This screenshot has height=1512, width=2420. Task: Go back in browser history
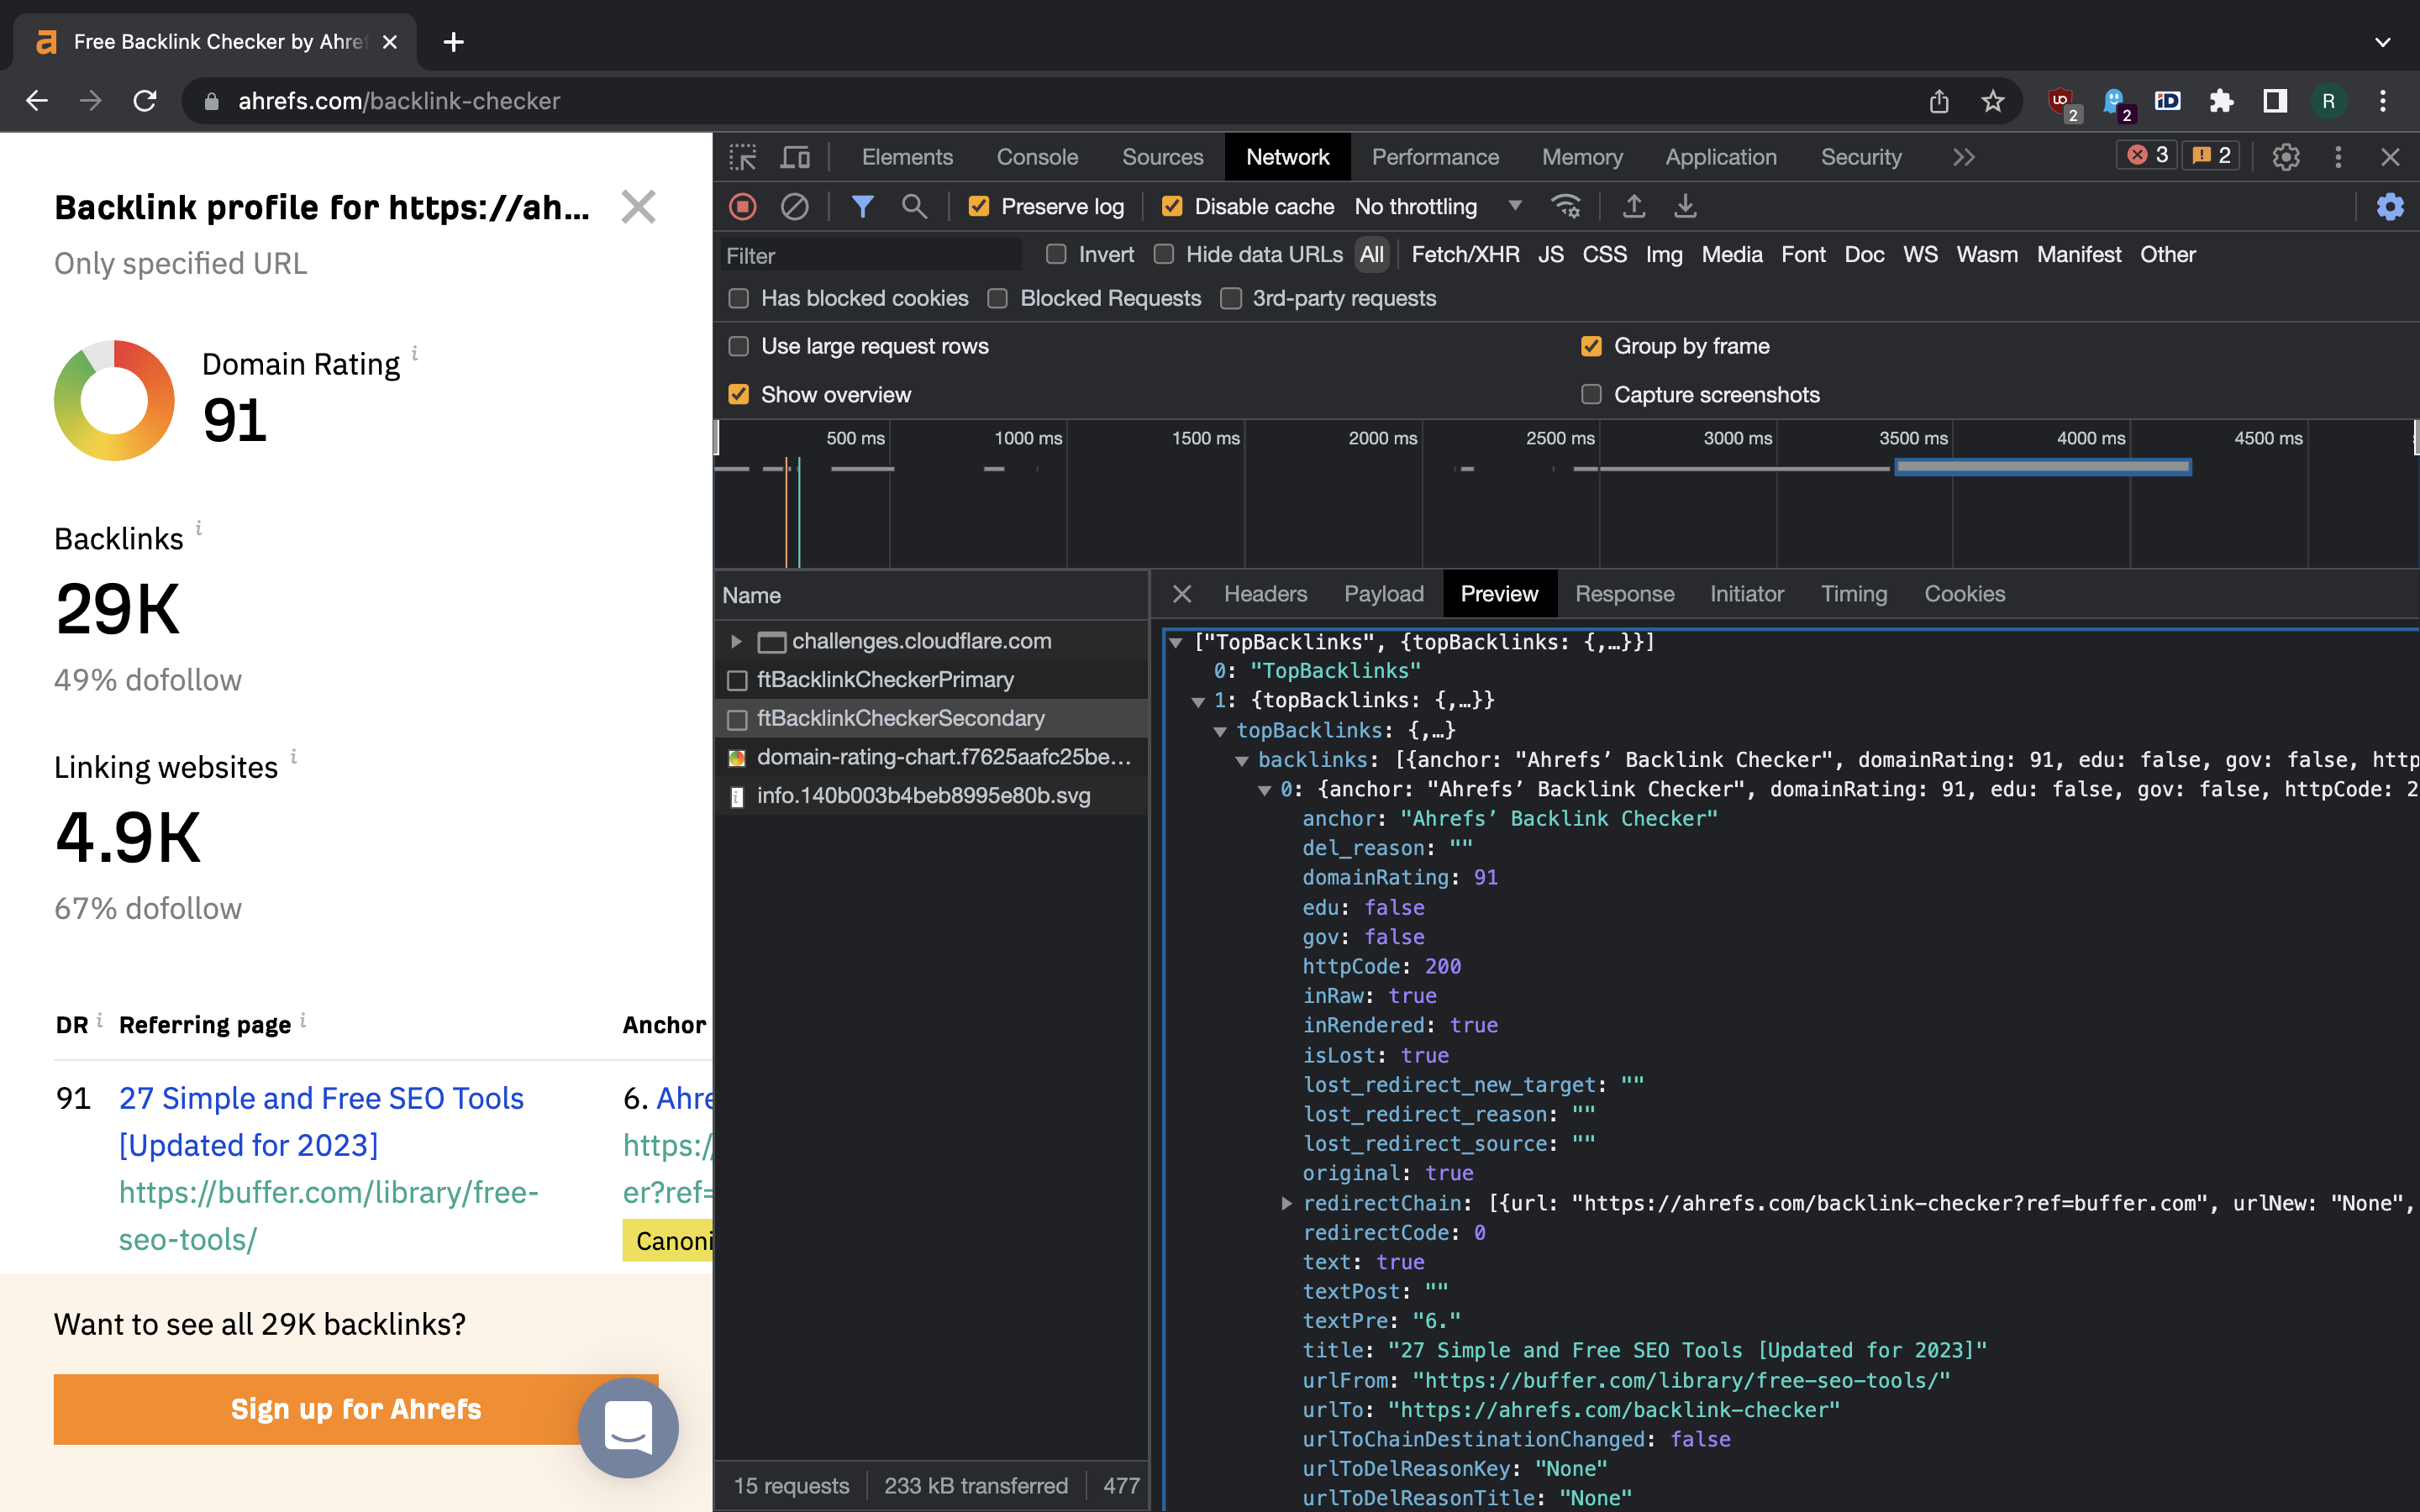[x=37, y=101]
